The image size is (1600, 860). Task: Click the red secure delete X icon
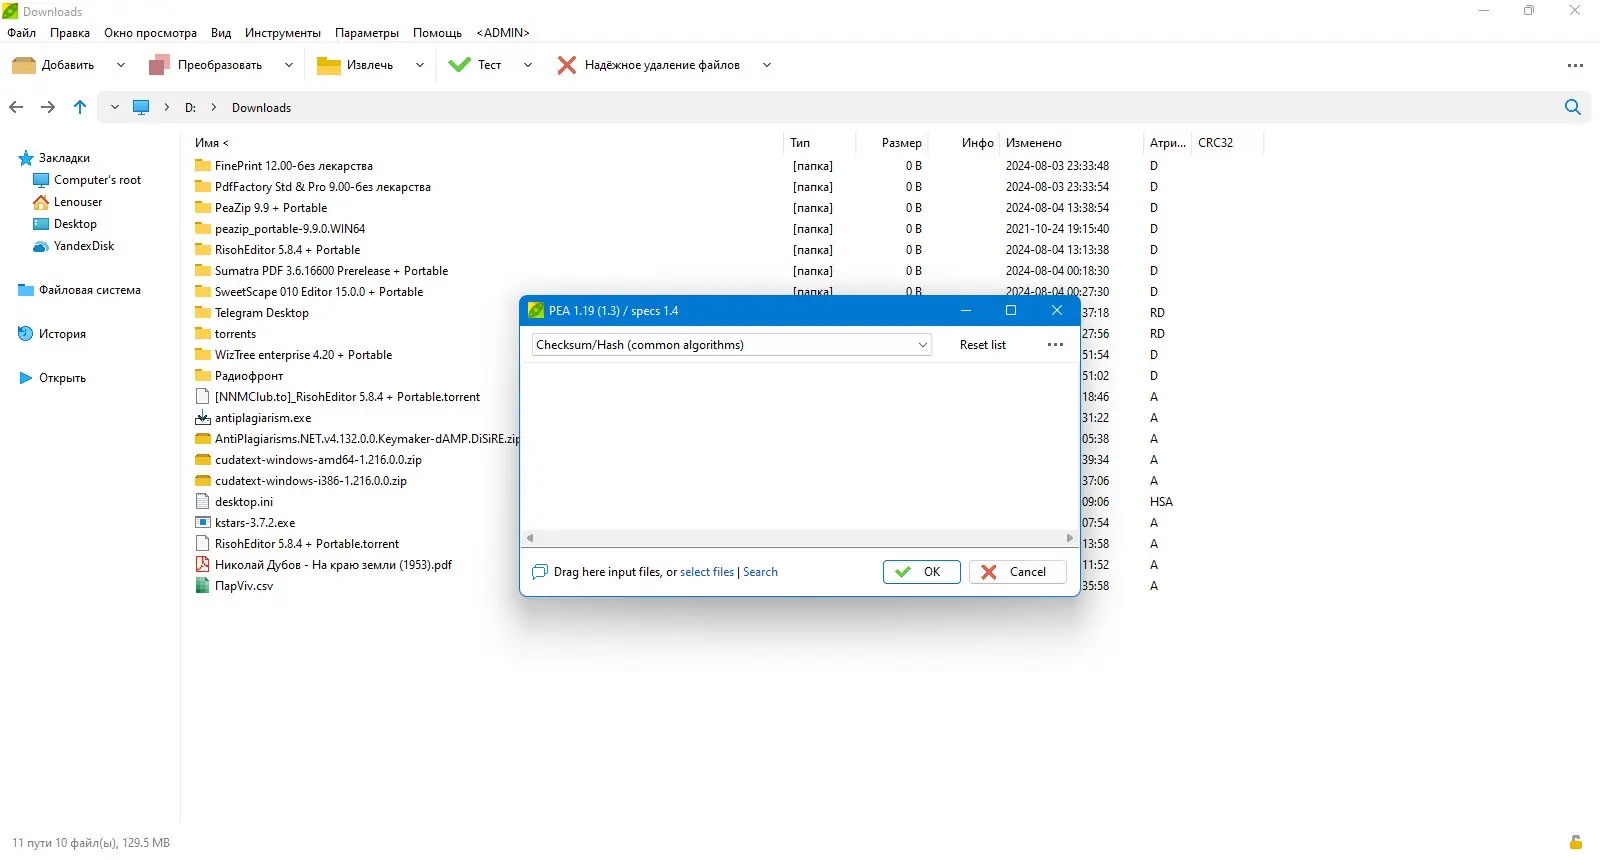[567, 65]
